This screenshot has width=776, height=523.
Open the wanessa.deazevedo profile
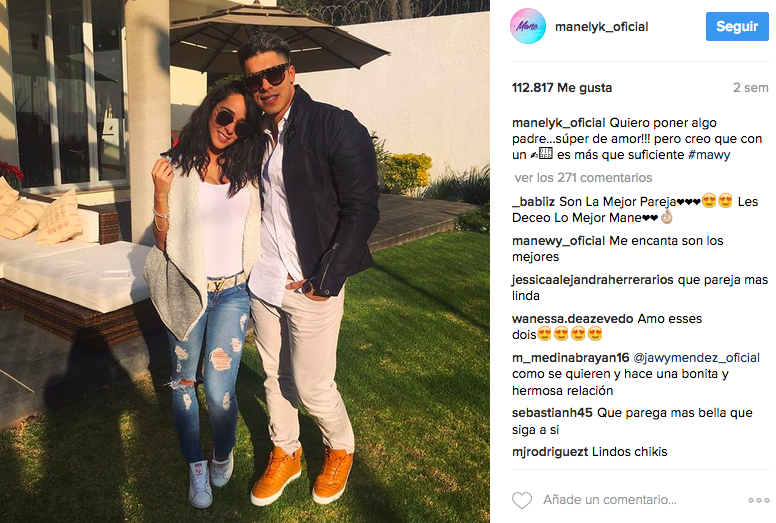(573, 319)
